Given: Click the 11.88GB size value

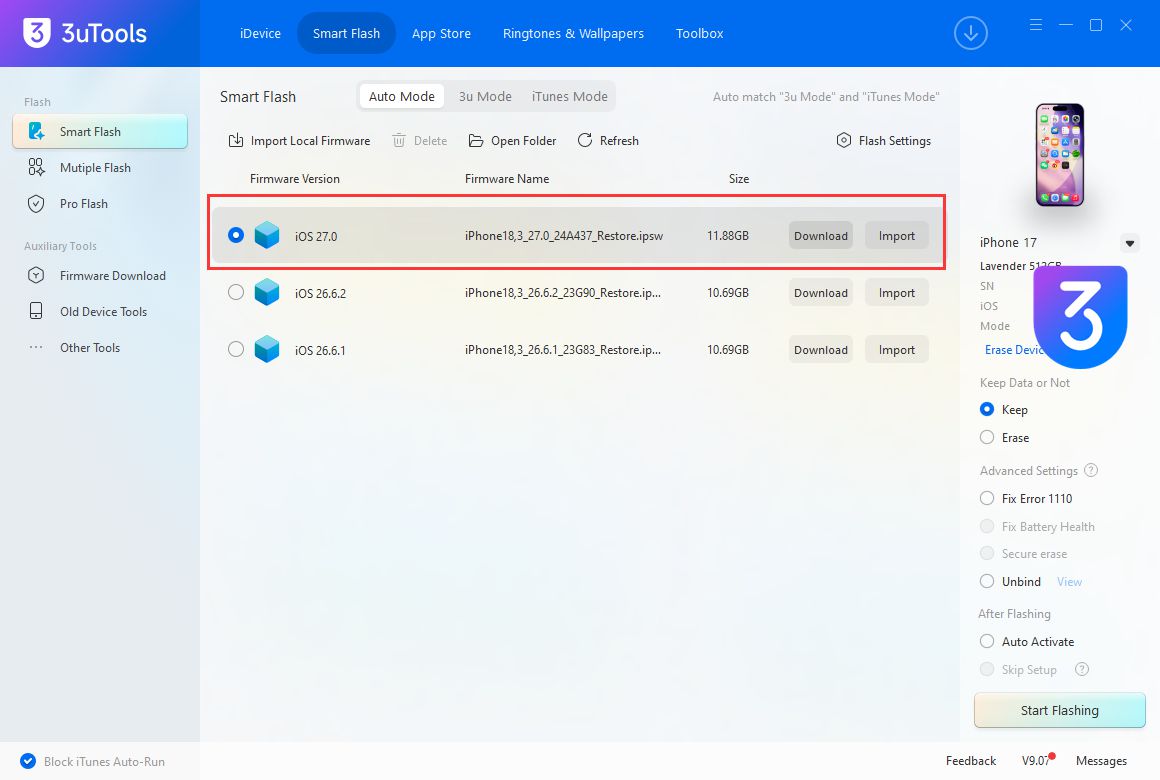Looking at the screenshot, I should coord(727,235).
